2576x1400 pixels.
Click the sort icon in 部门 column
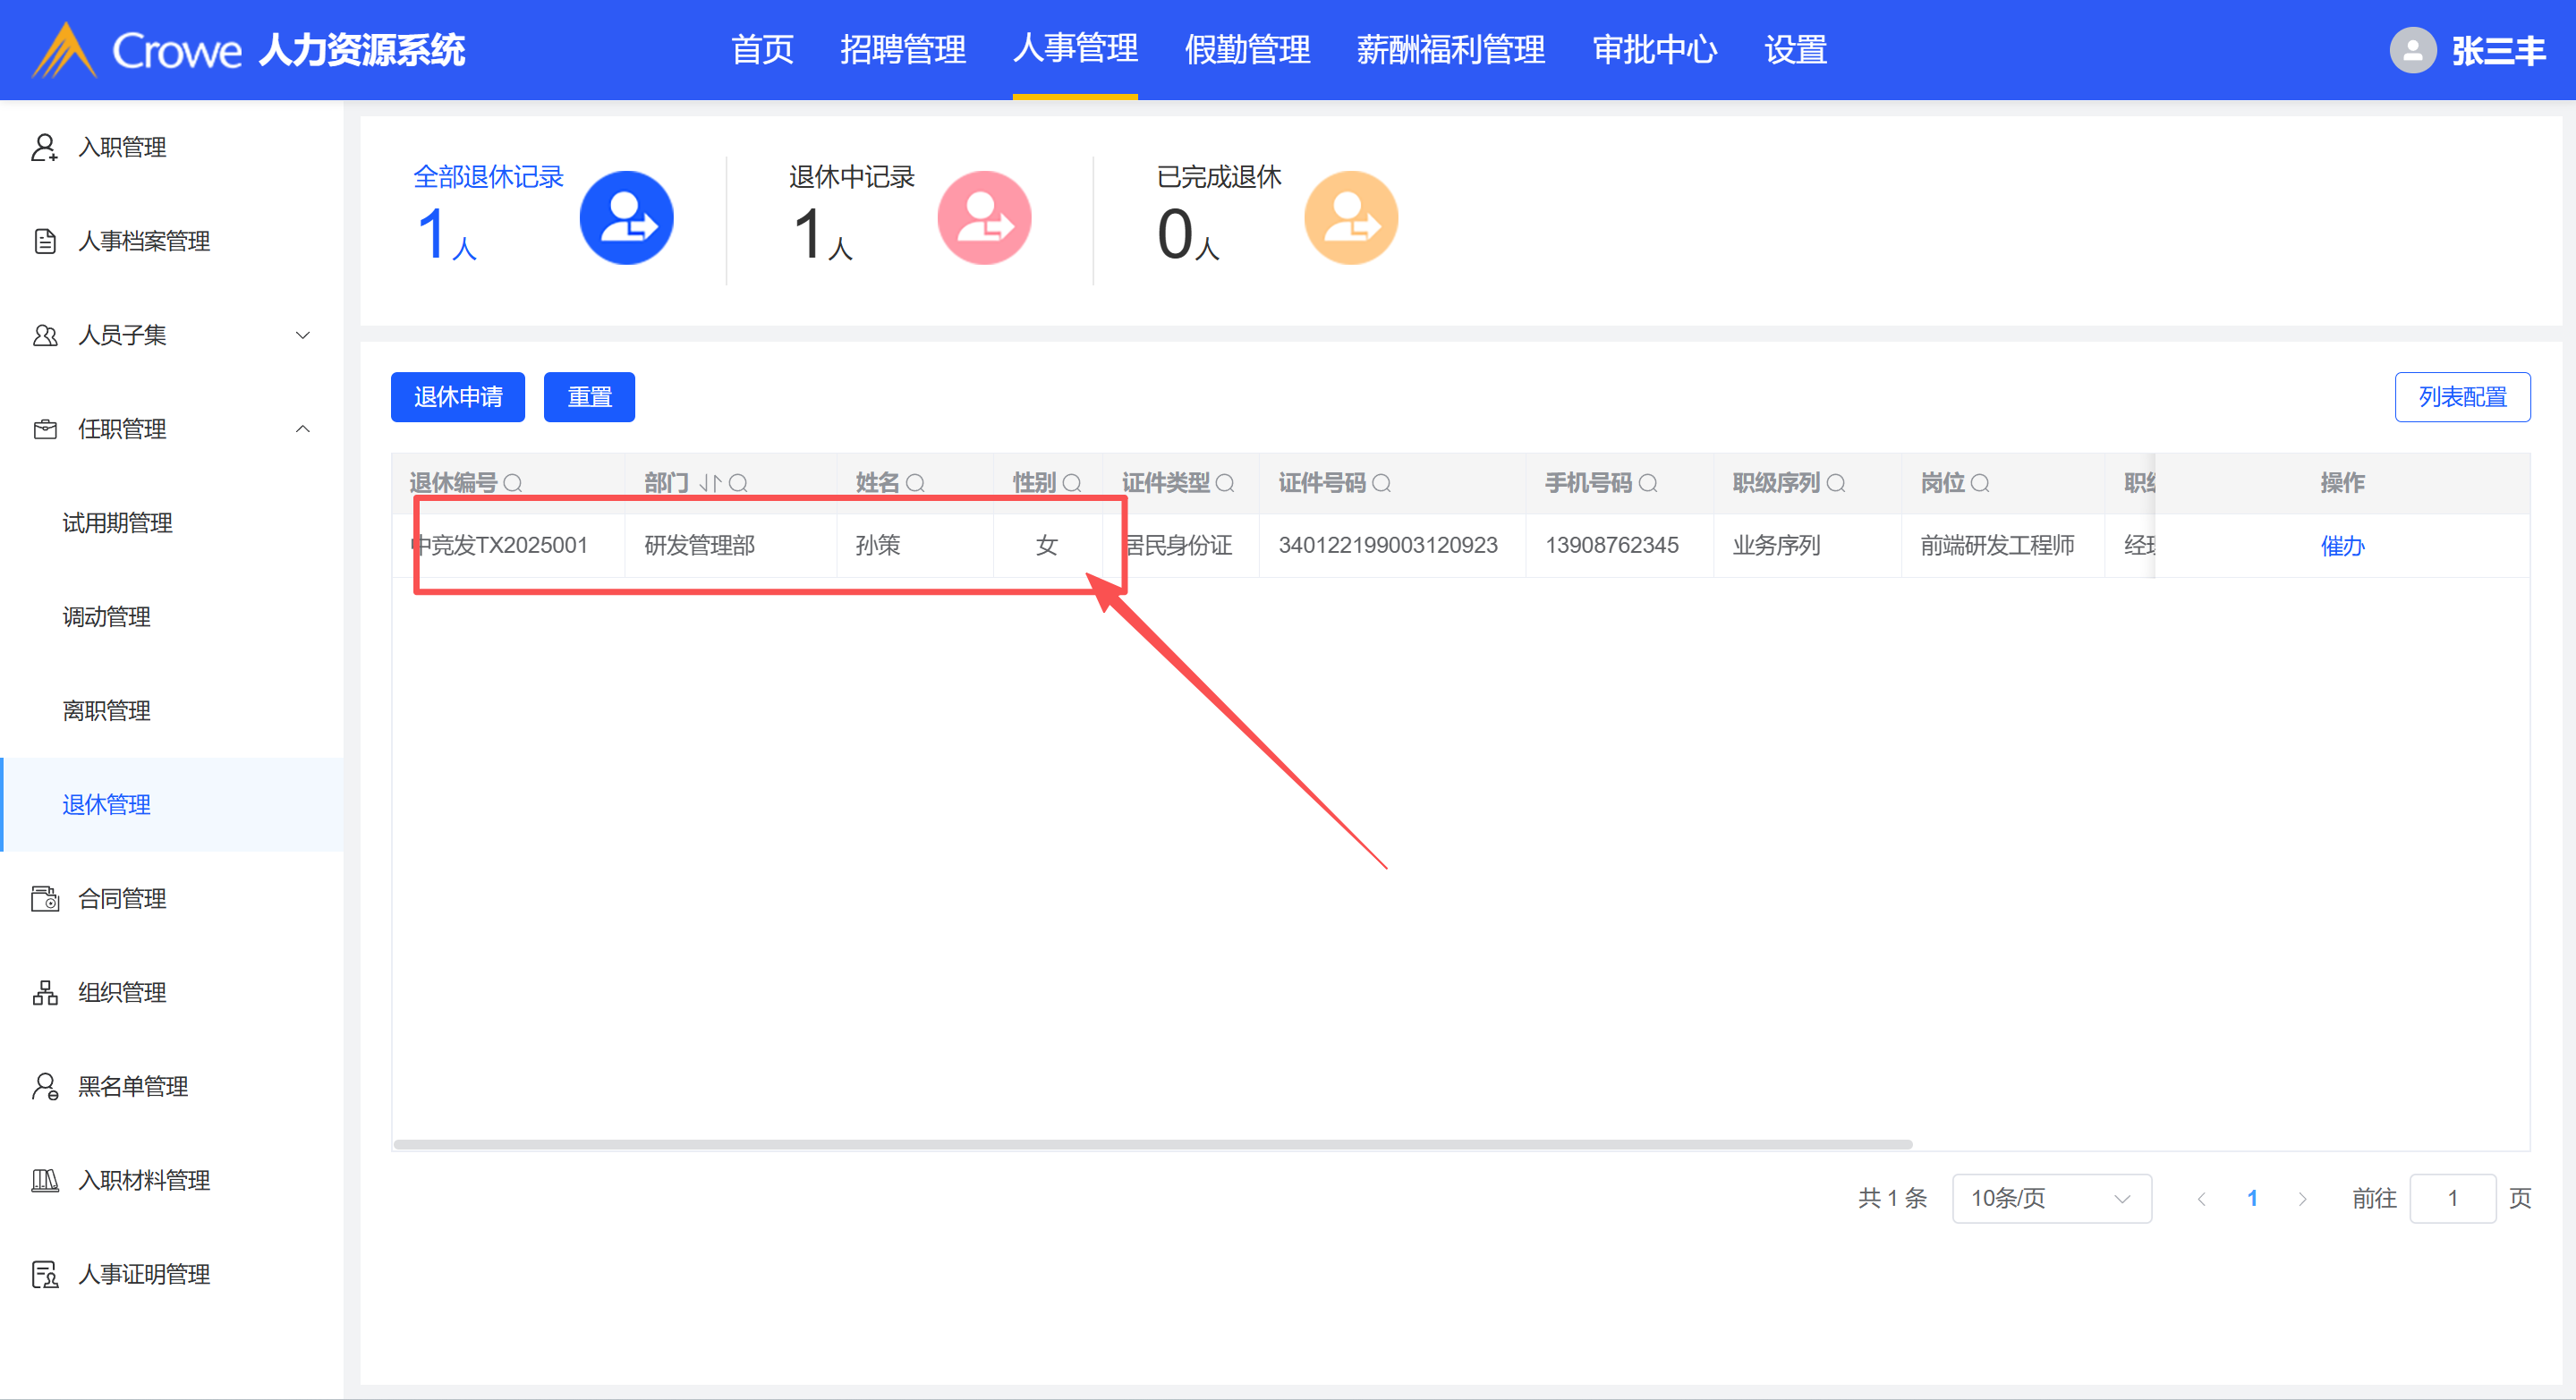coord(710,483)
